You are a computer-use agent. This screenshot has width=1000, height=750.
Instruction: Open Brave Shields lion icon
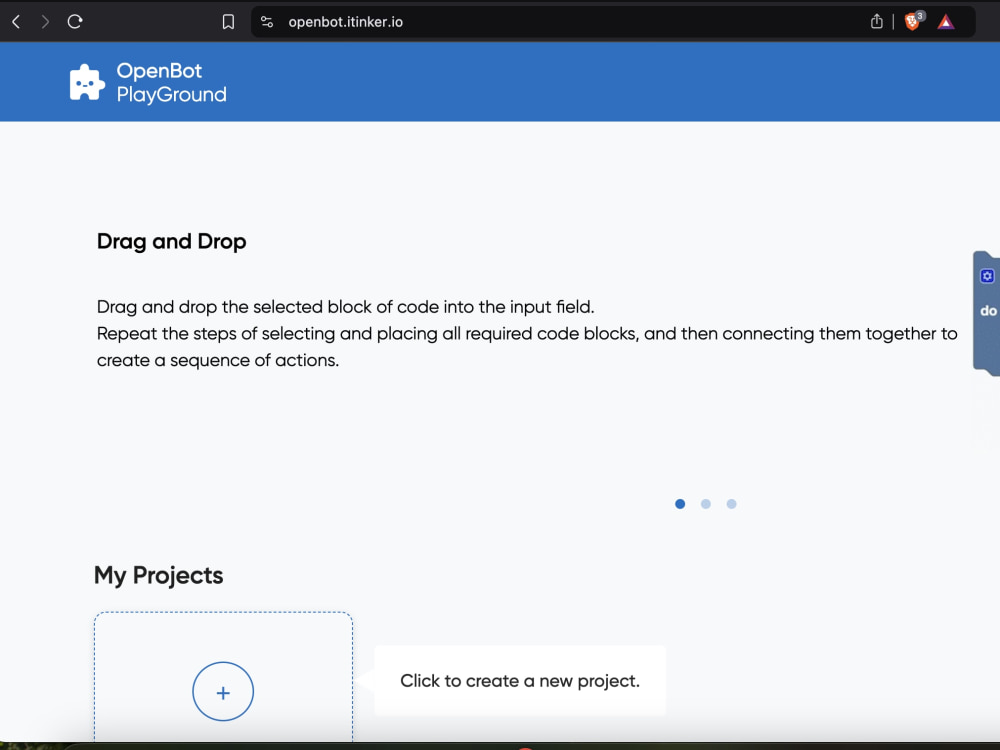(x=913, y=21)
